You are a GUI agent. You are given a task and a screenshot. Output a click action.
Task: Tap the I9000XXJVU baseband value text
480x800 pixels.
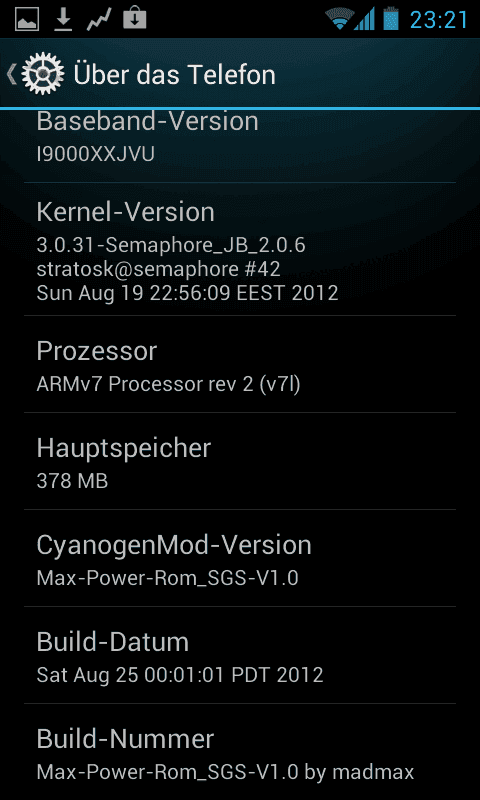tap(95, 154)
